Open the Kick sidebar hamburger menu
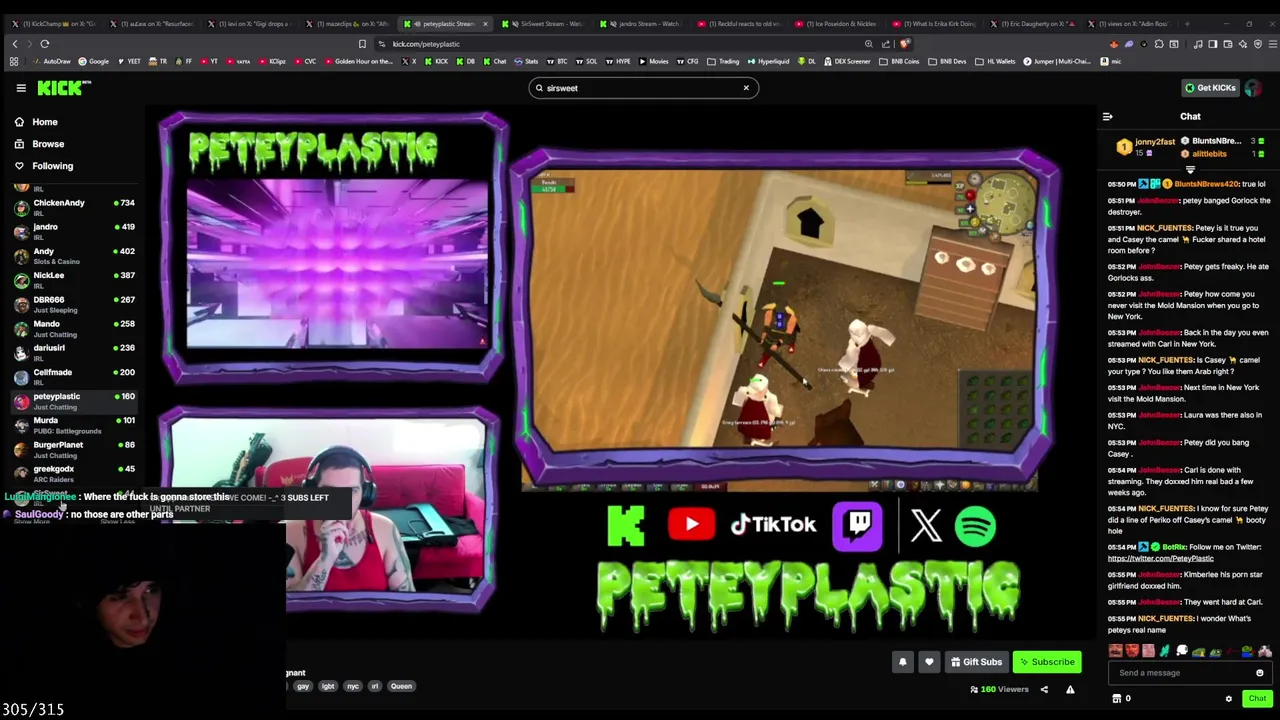 point(20,88)
